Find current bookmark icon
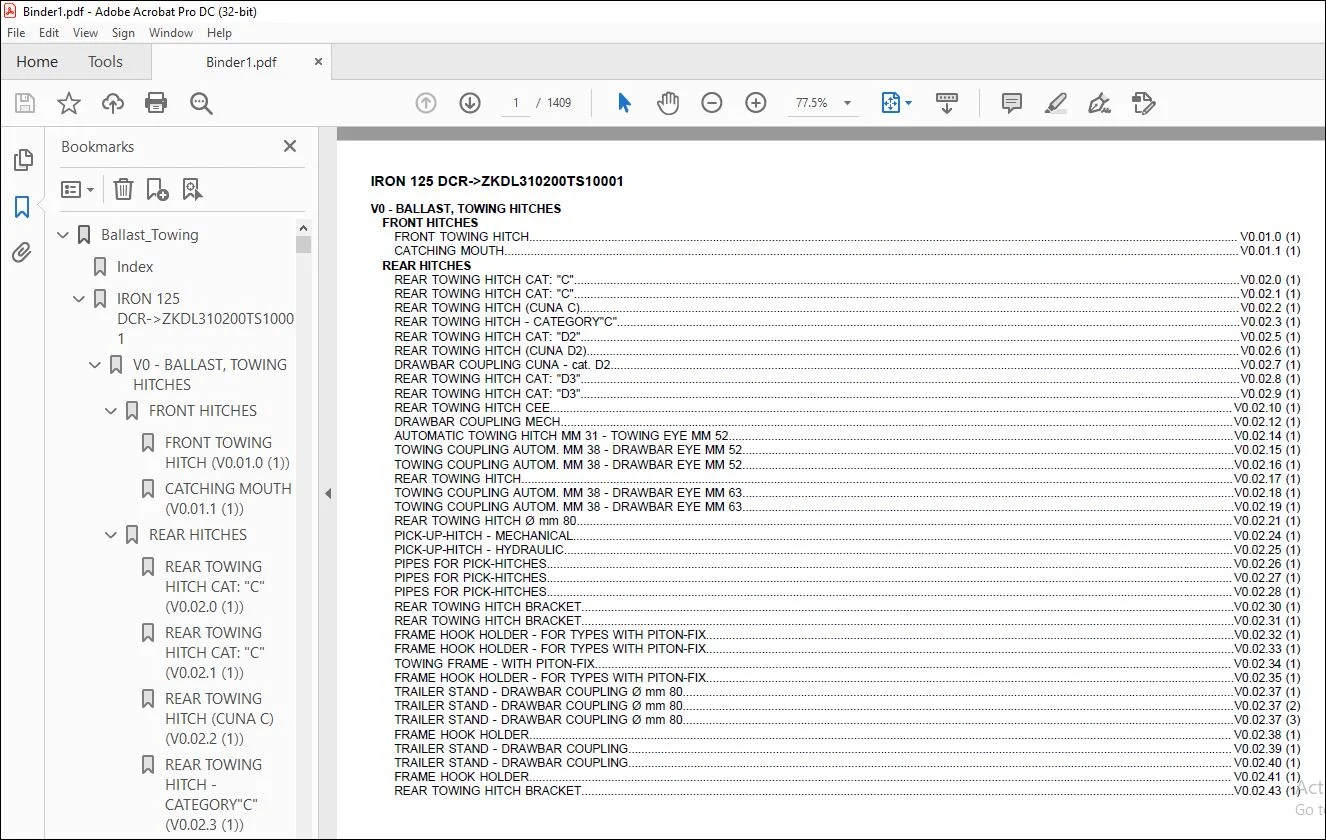The image size is (1326, 840). [192, 189]
